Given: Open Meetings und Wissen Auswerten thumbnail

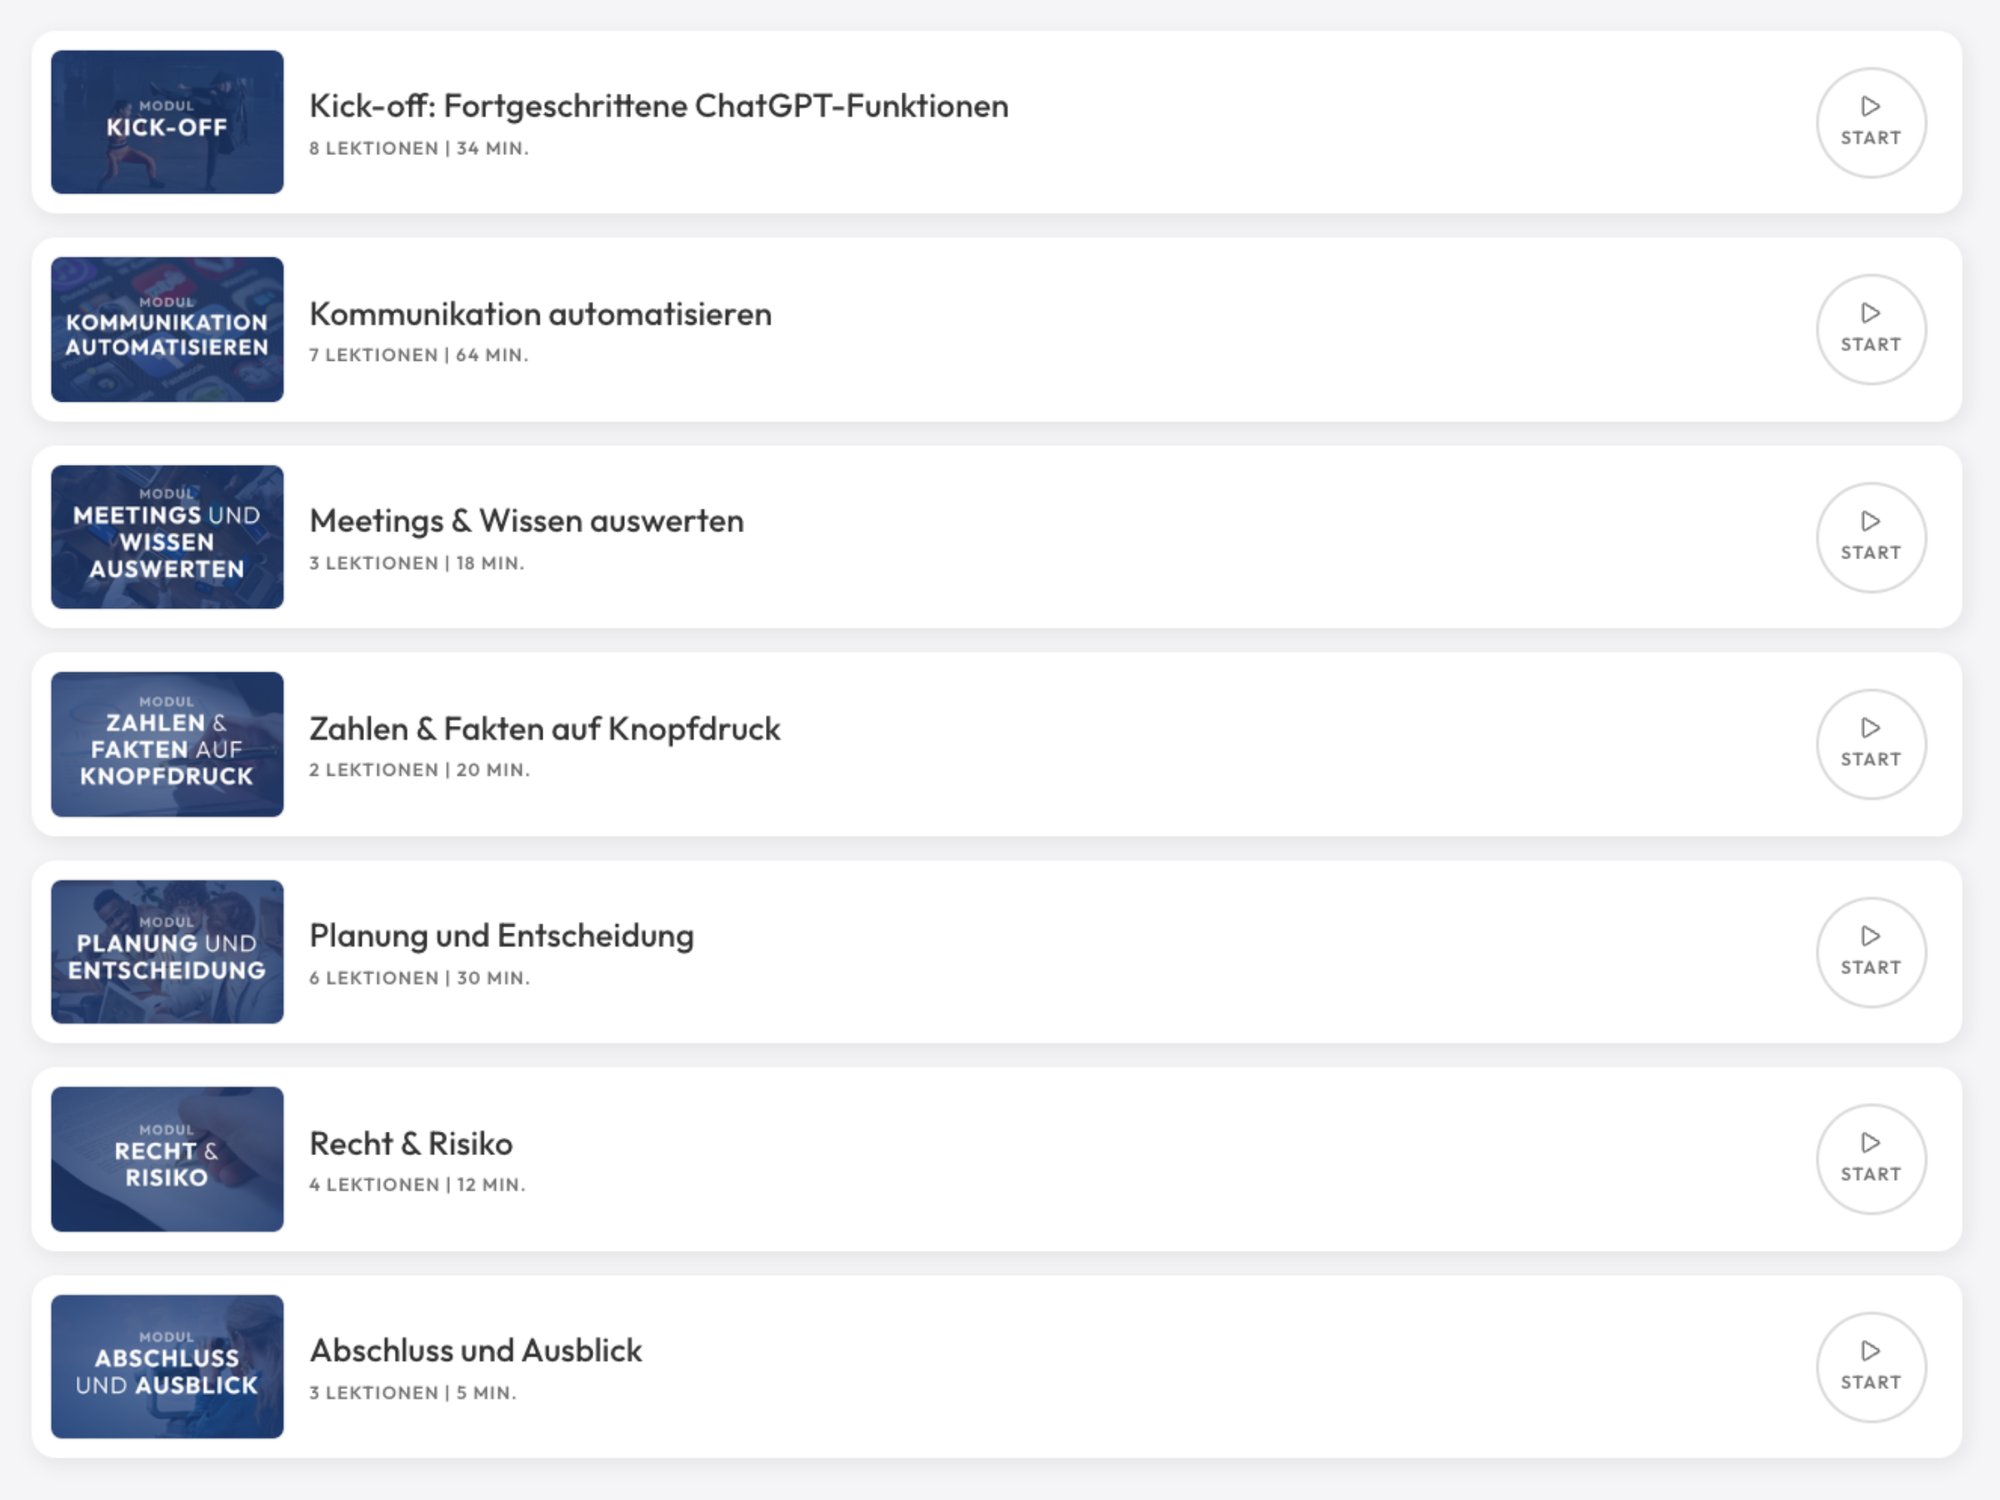Looking at the screenshot, I should 167,537.
